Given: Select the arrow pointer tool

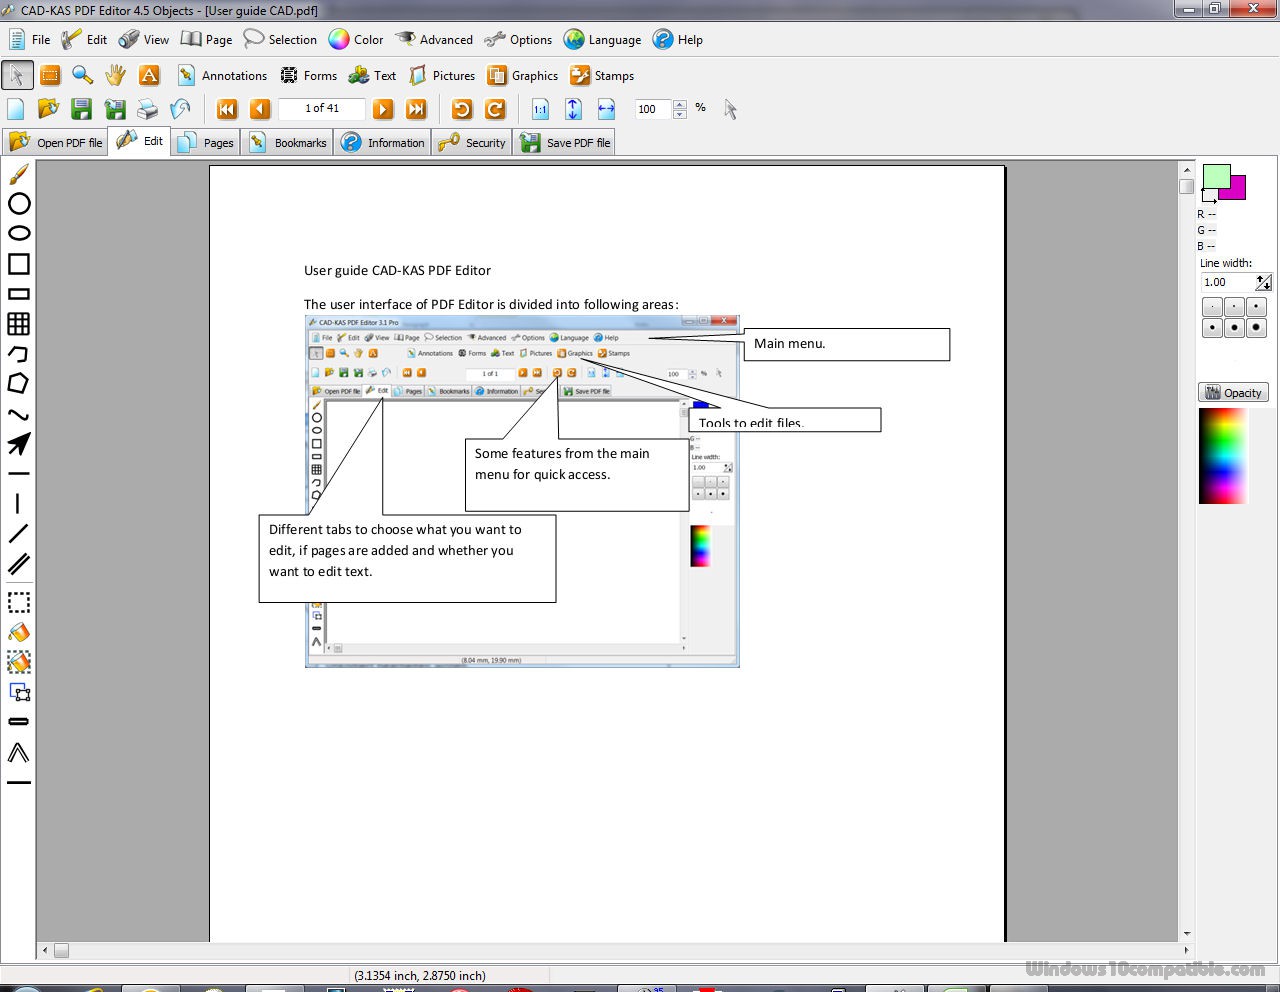Looking at the screenshot, I should coord(17,75).
